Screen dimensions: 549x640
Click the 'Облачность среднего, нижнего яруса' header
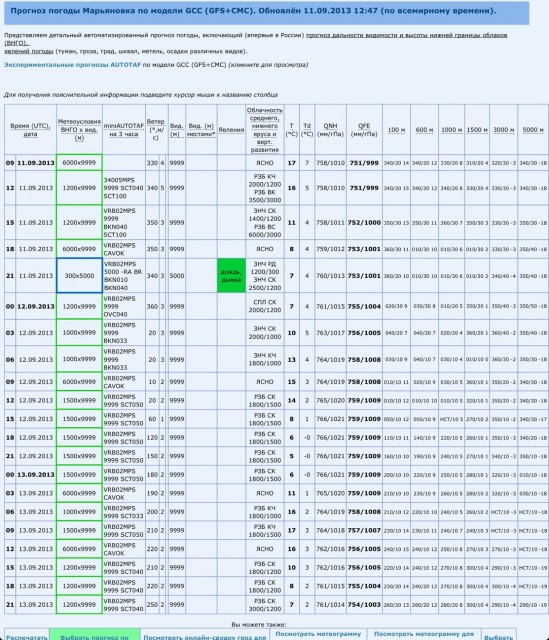264,130
